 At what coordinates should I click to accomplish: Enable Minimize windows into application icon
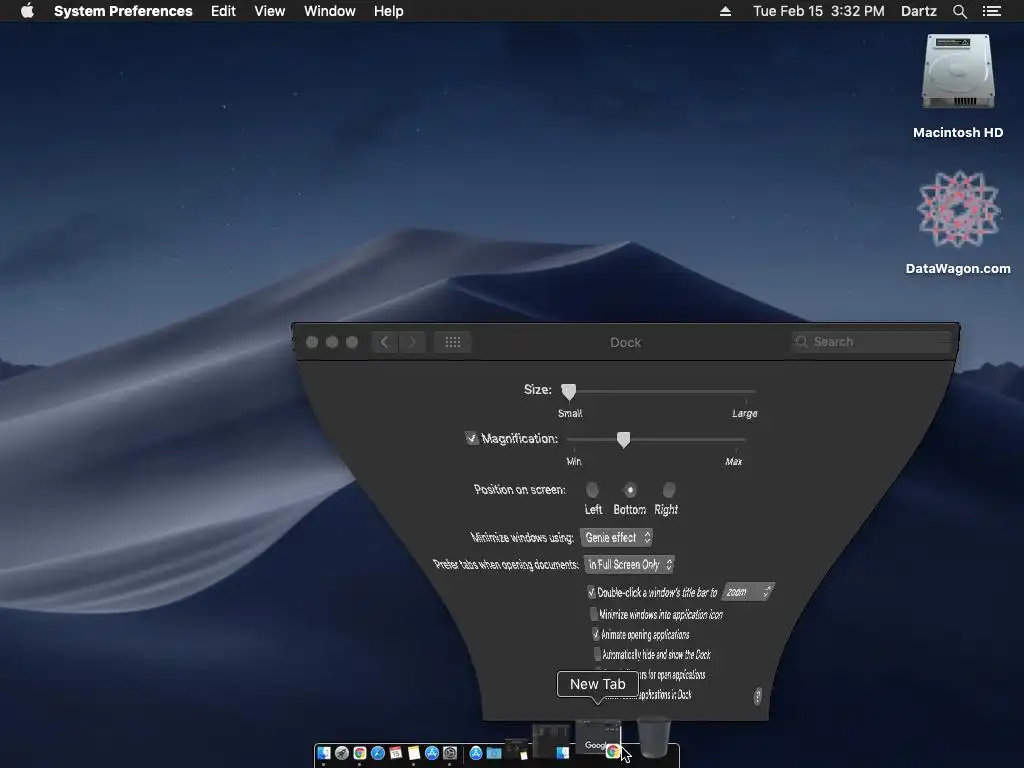[594, 614]
